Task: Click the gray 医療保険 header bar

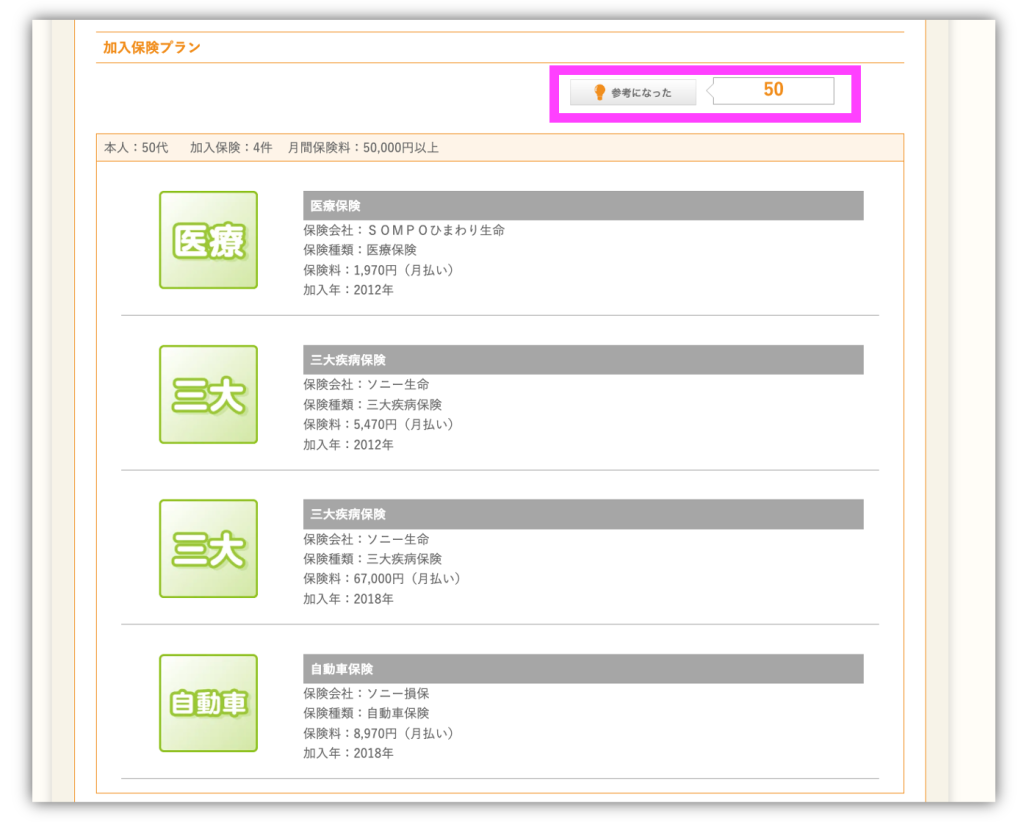Action: (x=583, y=206)
